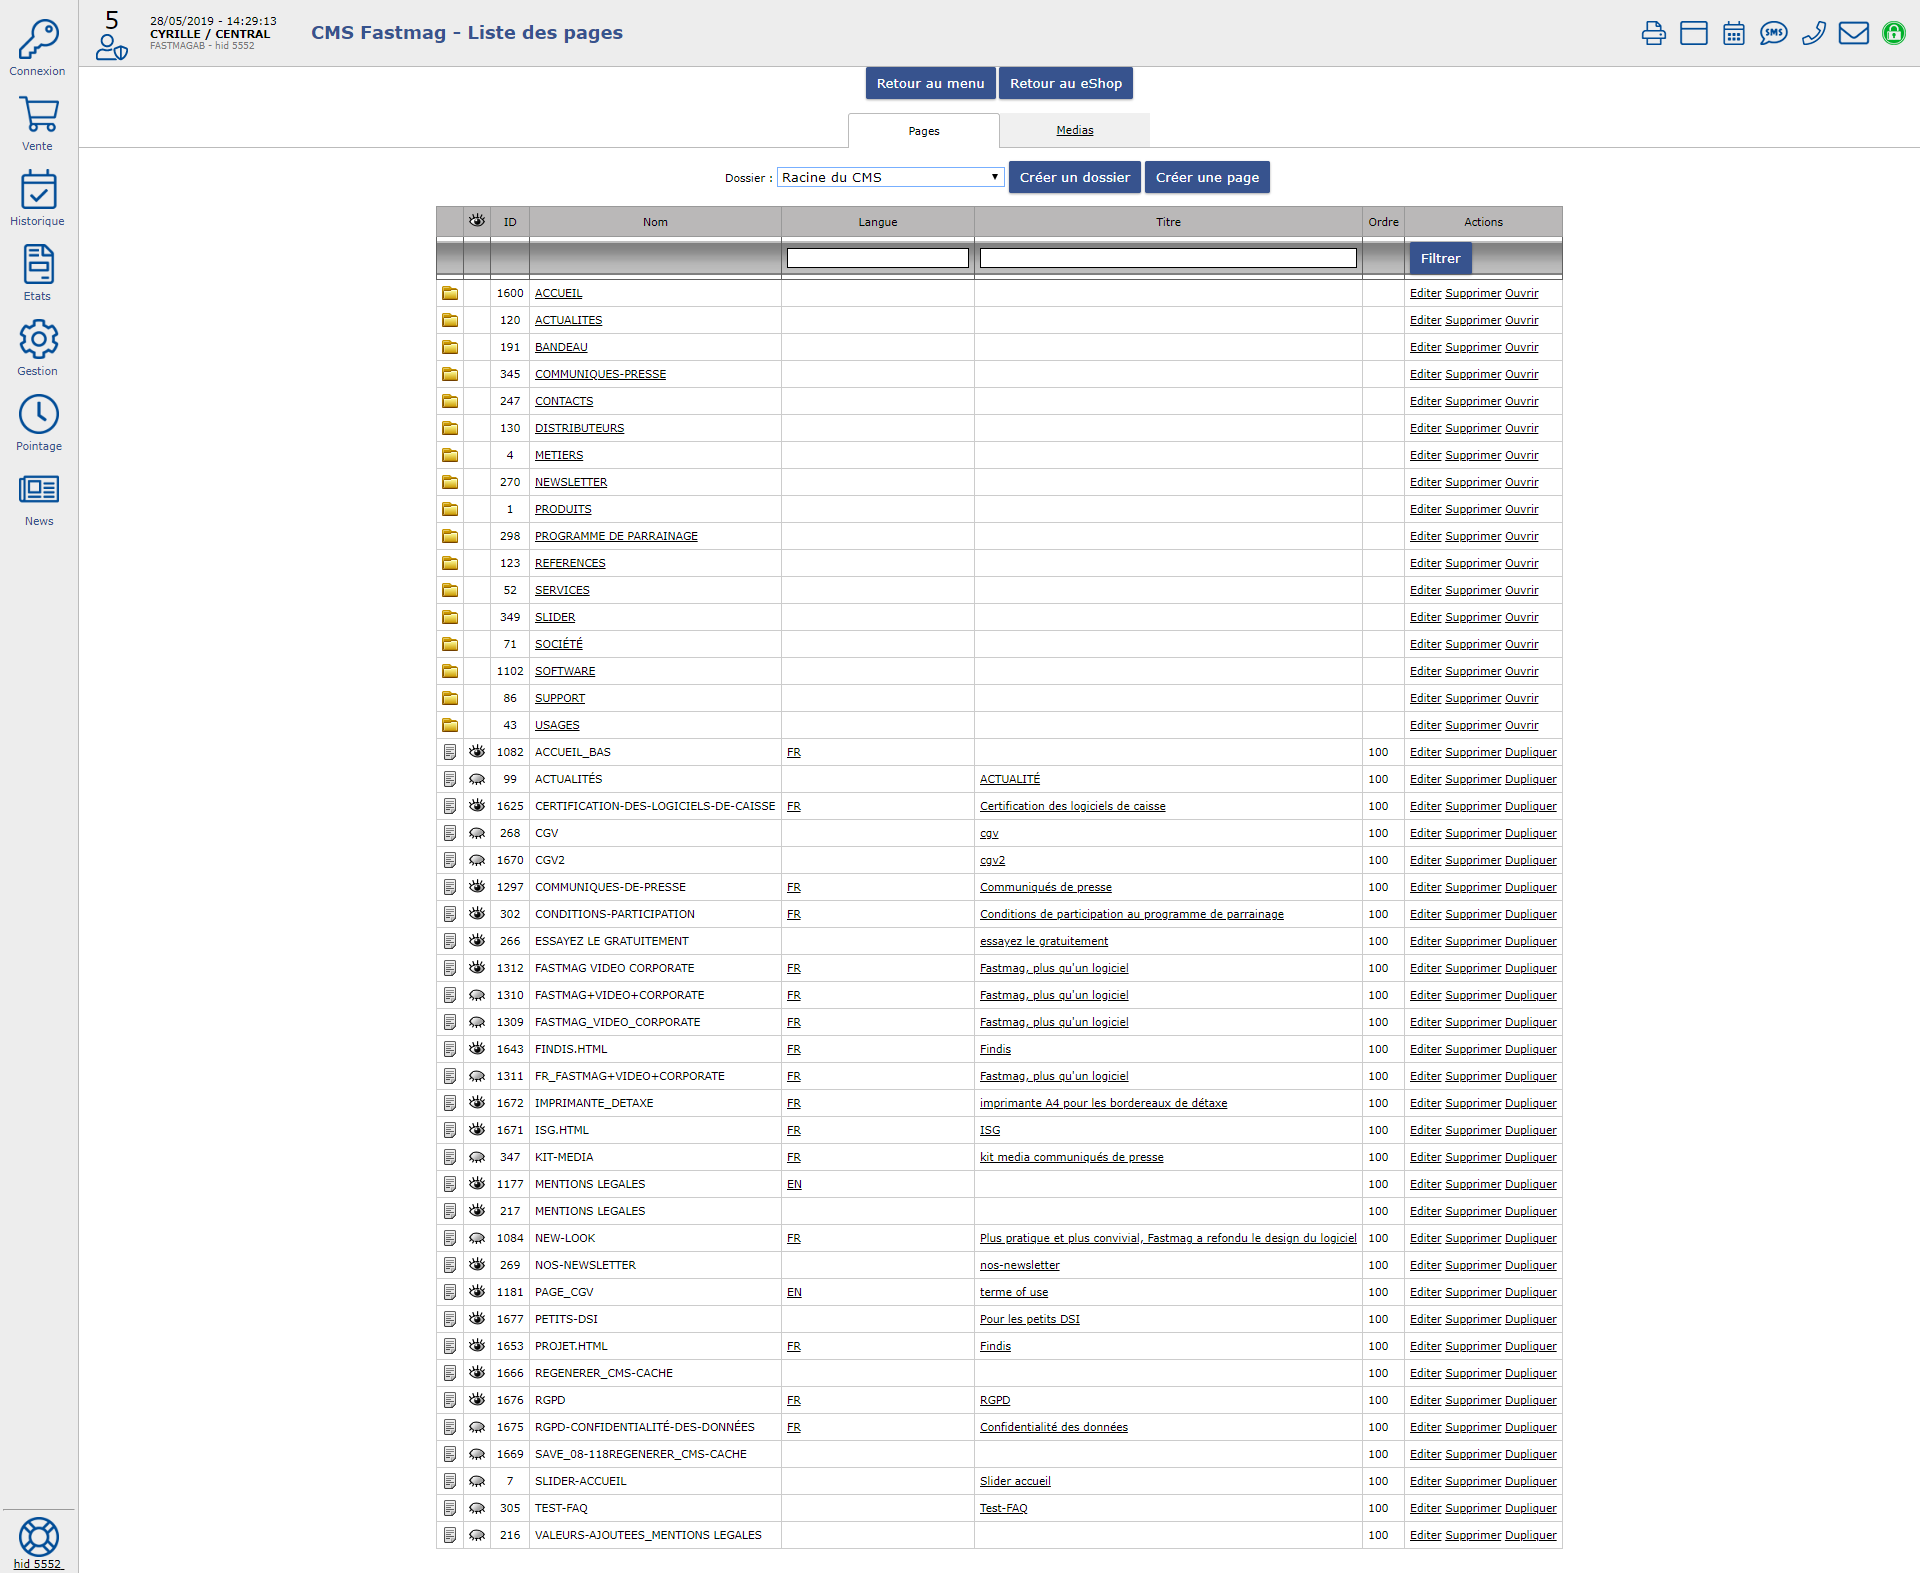Click Ouvrir for the METIERS folder
Viewport: 1920px width, 1573px height.
1521,455
